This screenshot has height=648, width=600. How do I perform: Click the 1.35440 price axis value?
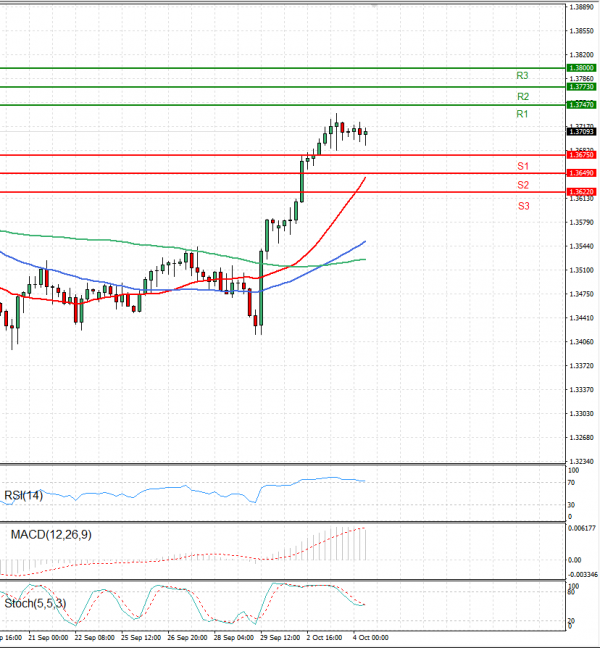click(581, 246)
